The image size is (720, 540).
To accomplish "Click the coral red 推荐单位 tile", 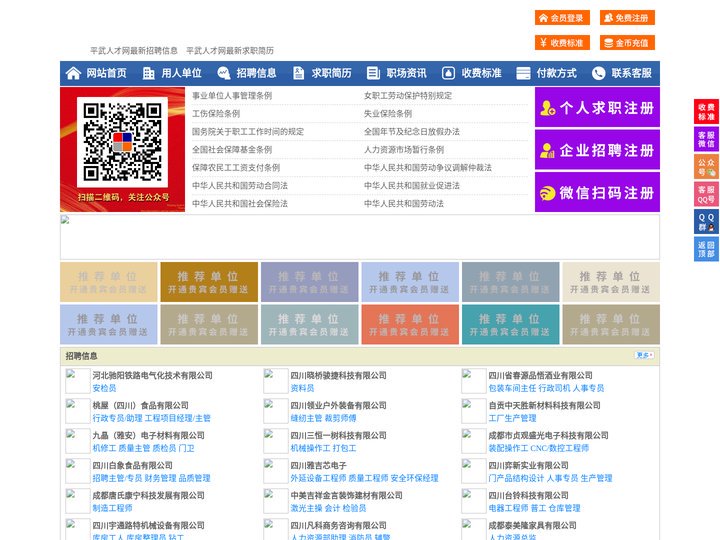I will (410, 324).
